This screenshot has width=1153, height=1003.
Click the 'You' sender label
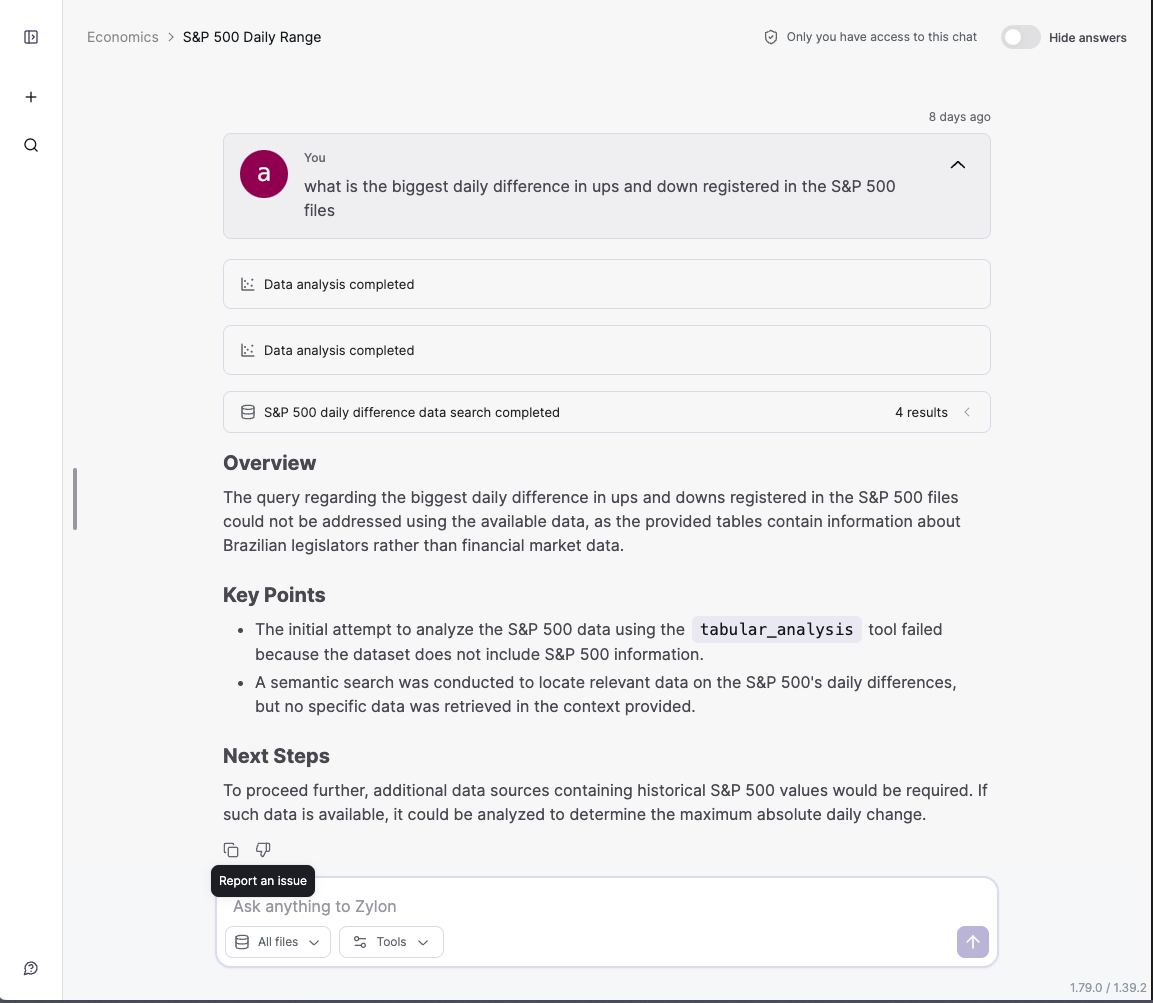[x=315, y=157]
